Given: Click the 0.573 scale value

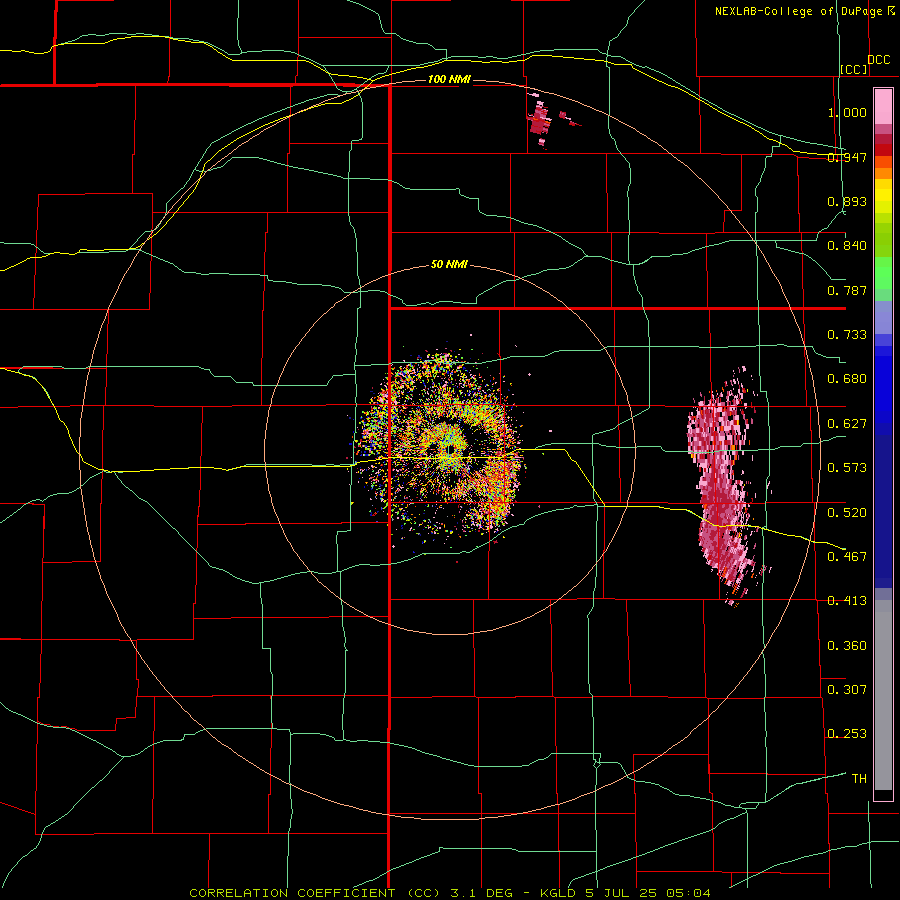Looking at the screenshot, I should [x=847, y=468].
